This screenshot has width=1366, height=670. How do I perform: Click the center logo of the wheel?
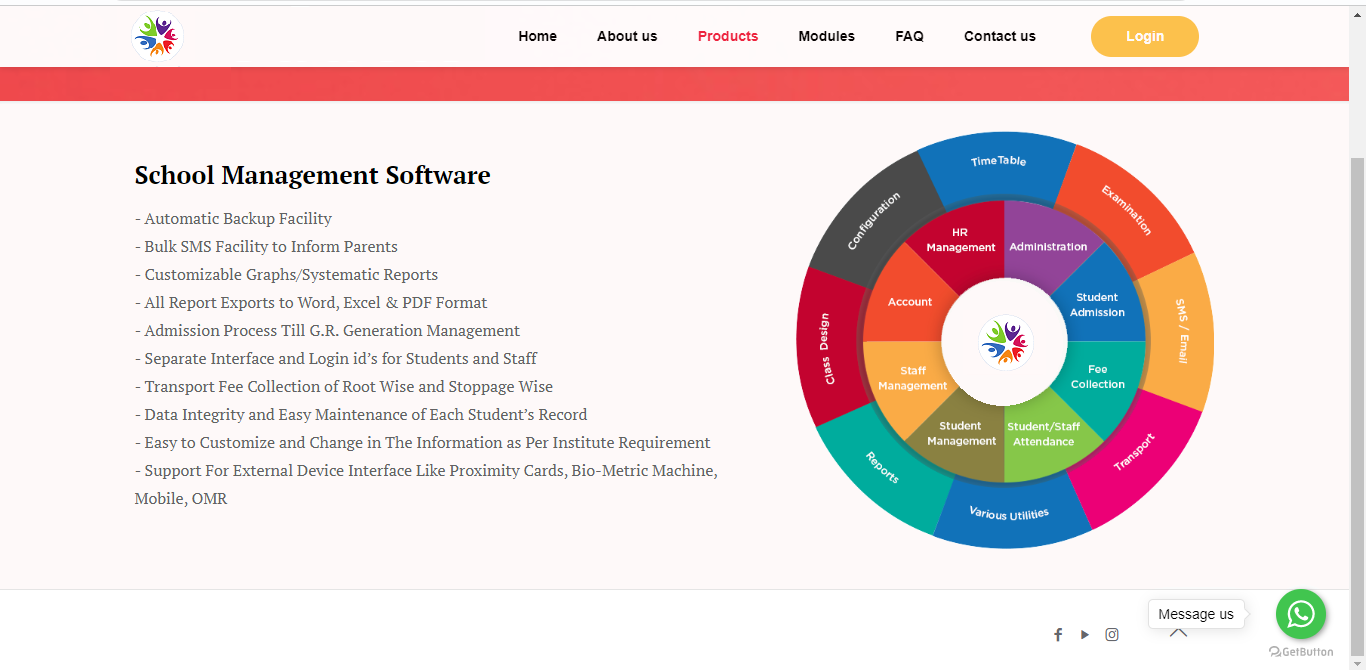[x=1005, y=342]
